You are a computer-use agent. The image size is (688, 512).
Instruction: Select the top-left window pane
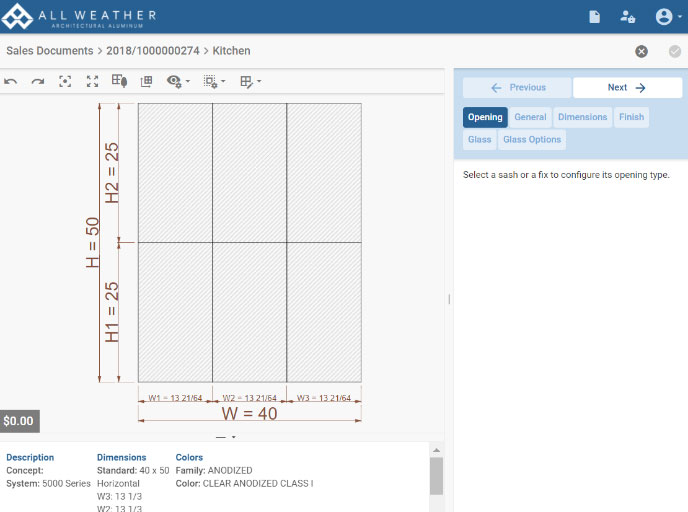pos(175,172)
